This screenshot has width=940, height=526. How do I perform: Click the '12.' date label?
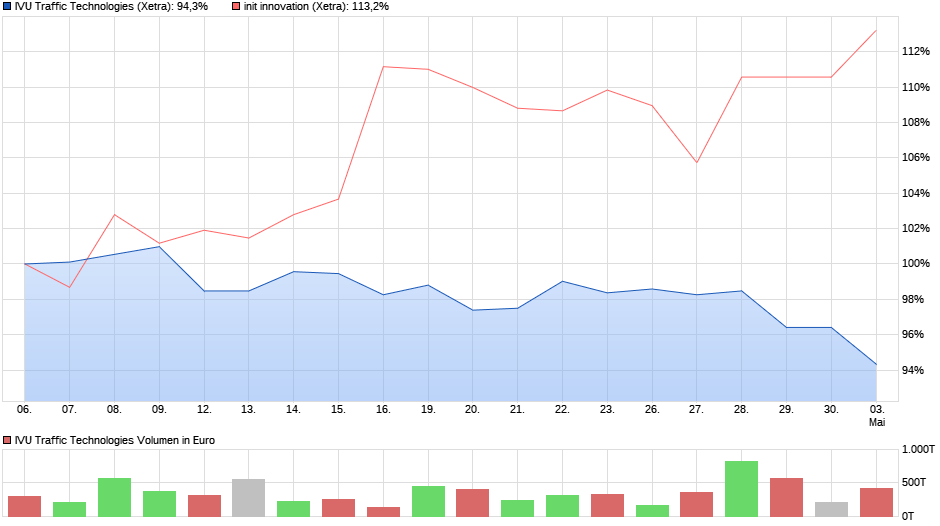click(x=204, y=409)
